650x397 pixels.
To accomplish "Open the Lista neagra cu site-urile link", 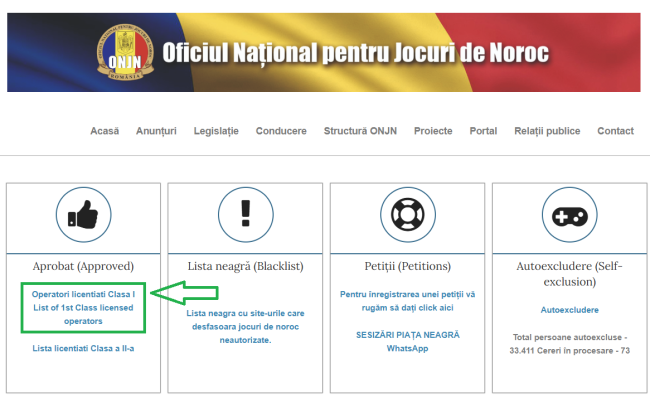I will point(245,327).
